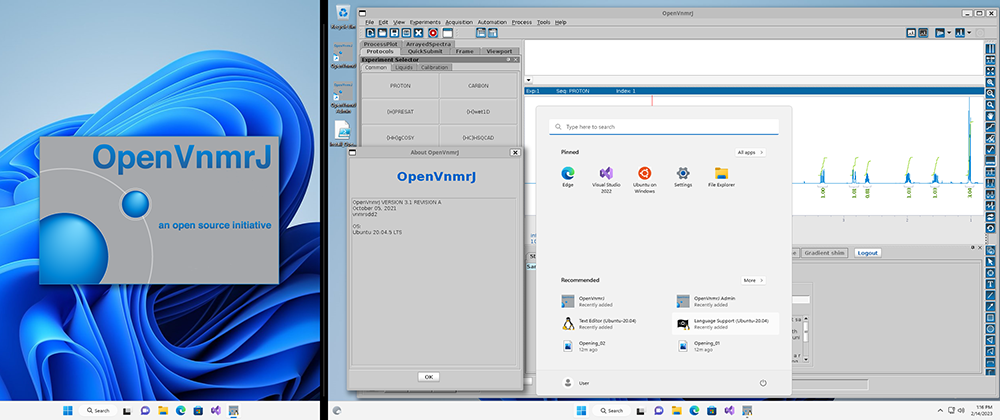Image resolution: width=1000 pixels, height=420 pixels.
Task: Click the volume speaker icon in system tray
Action: [x=961, y=410]
